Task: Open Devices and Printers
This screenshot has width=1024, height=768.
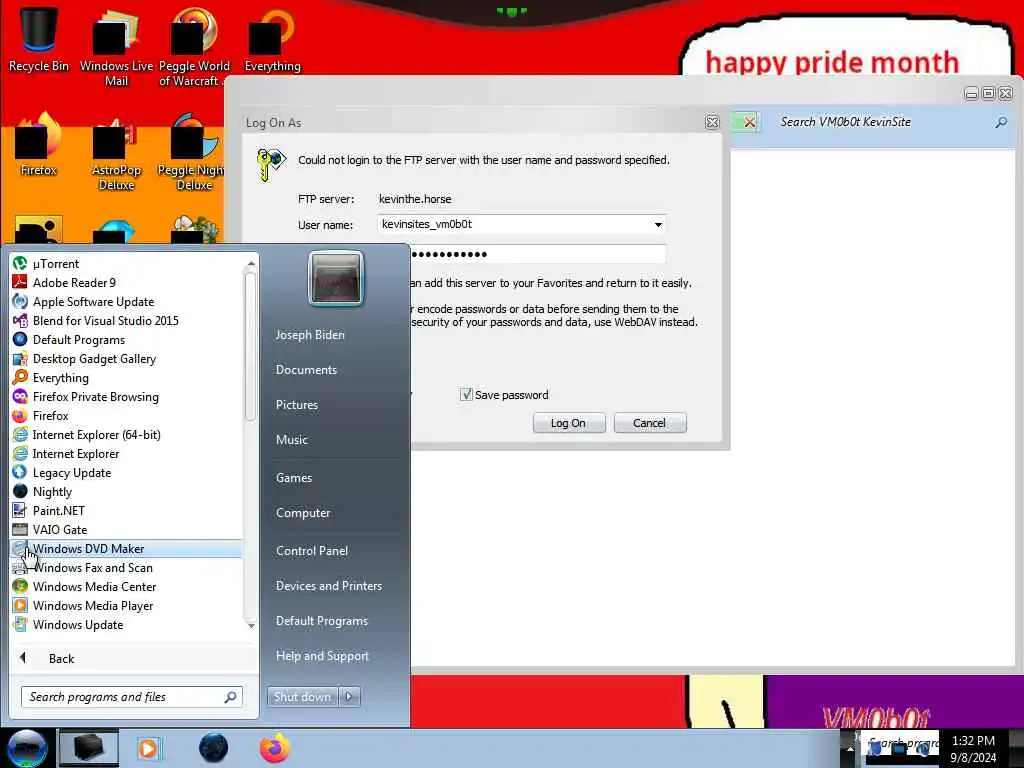Action: (x=328, y=586)
